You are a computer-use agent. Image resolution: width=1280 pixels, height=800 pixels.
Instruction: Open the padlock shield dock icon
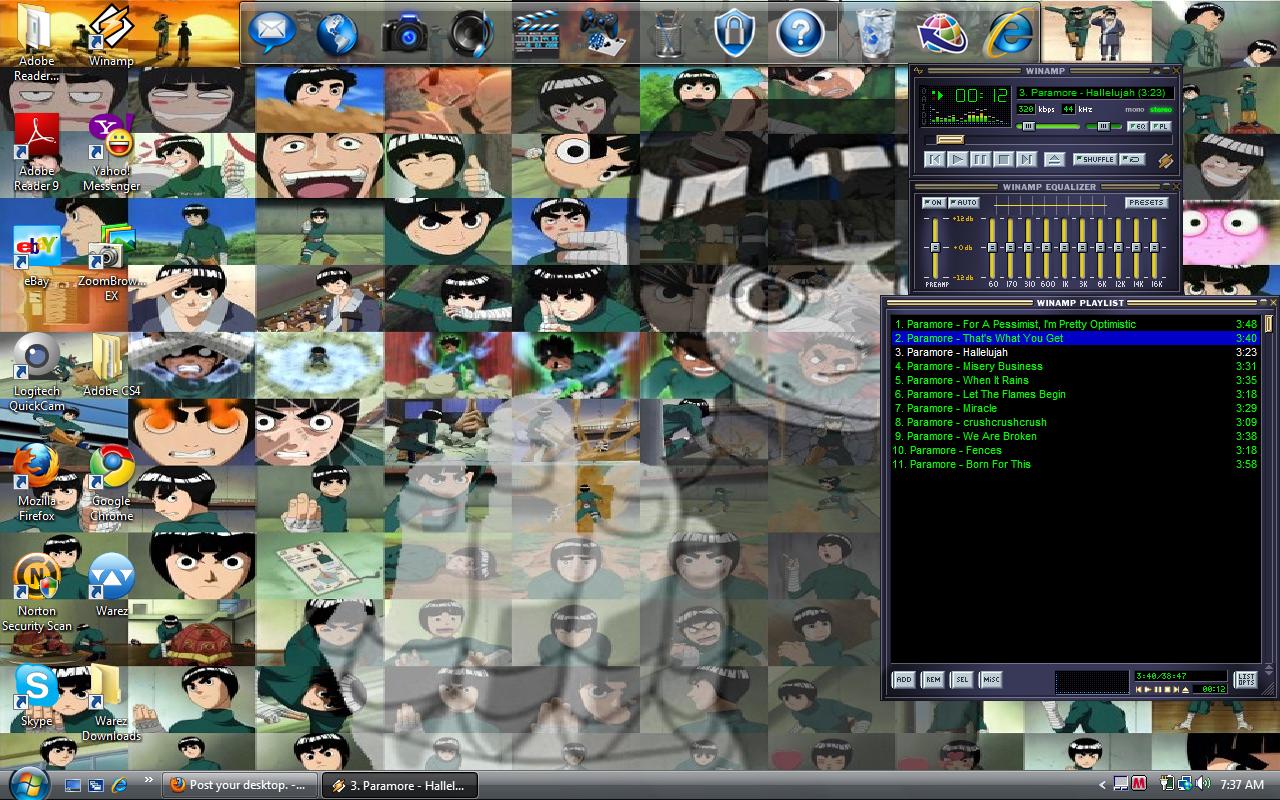tap(733, 33)
